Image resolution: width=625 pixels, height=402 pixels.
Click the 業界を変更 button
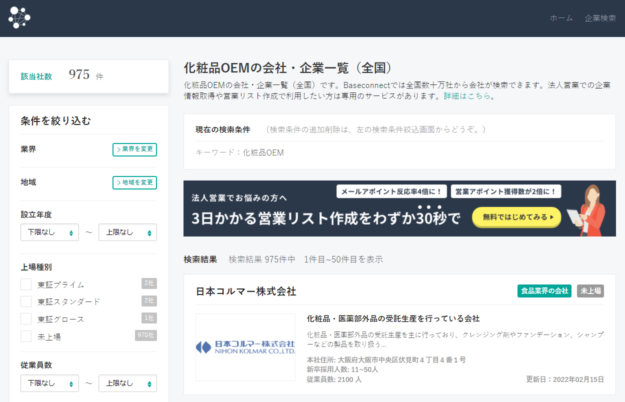point(135,149)
